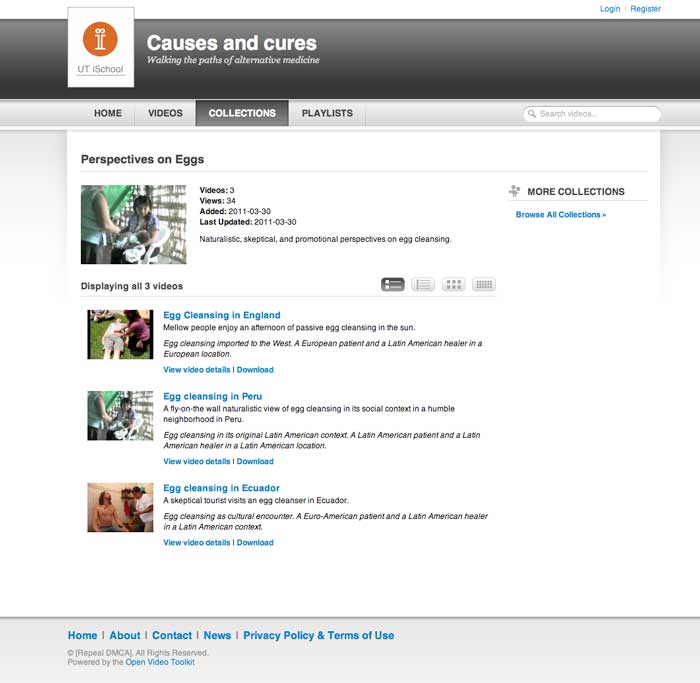Download the Egg cleansing in Peru video
This screenshot has width=700, height=683.
coord(255,462)
